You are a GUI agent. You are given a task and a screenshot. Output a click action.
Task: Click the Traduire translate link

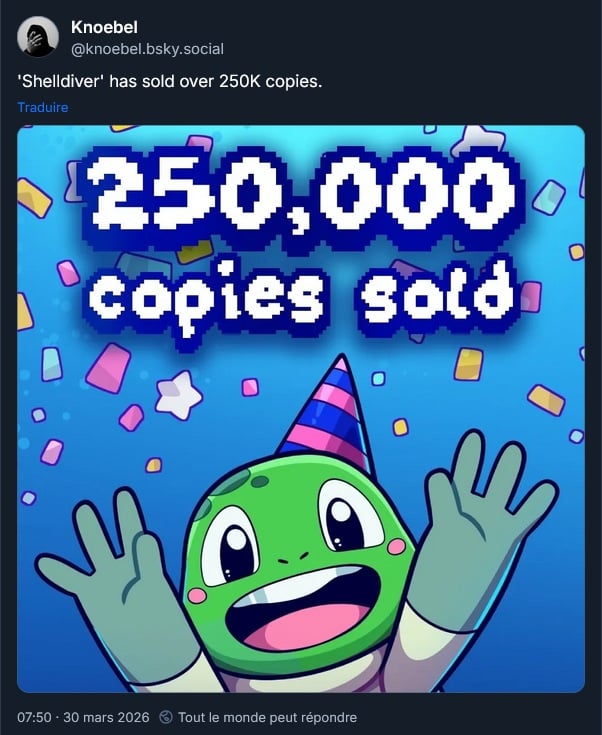click(x=43, y=107)
